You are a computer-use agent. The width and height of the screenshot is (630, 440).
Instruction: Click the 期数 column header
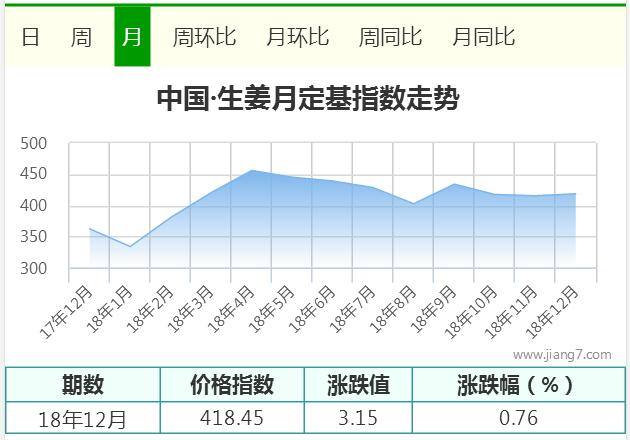[x=83, y=385]
